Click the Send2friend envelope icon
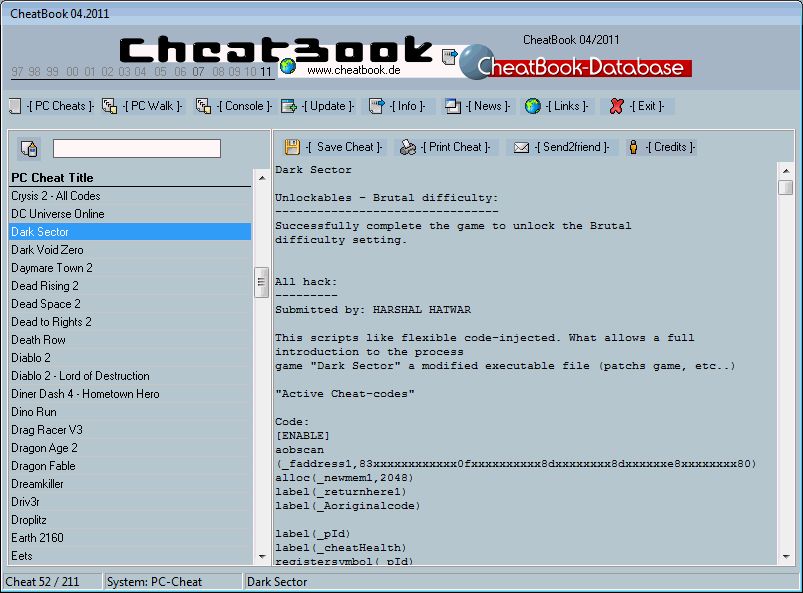The width and height of the screenshot is (803, 593). (521, 147)
